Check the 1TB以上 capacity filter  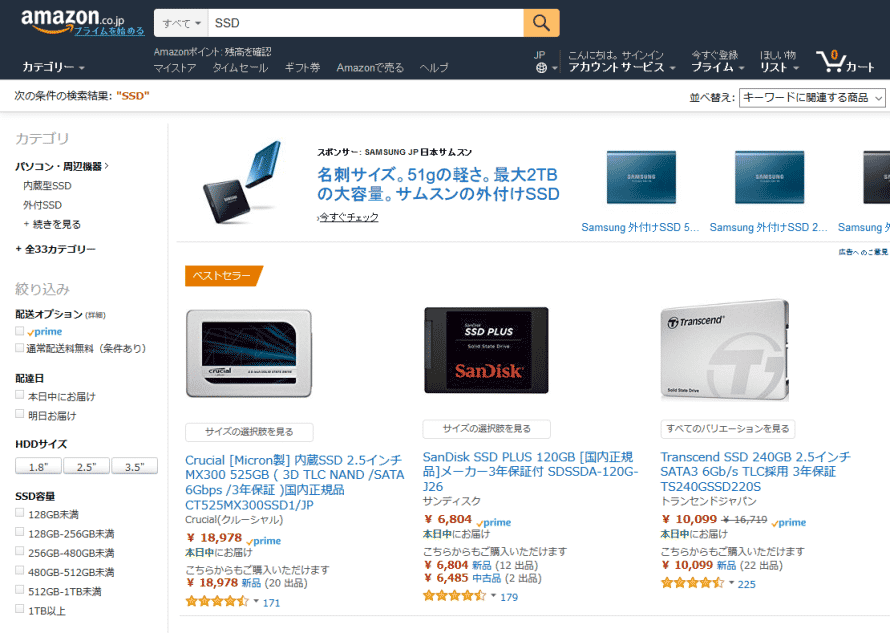click(20, 609)
